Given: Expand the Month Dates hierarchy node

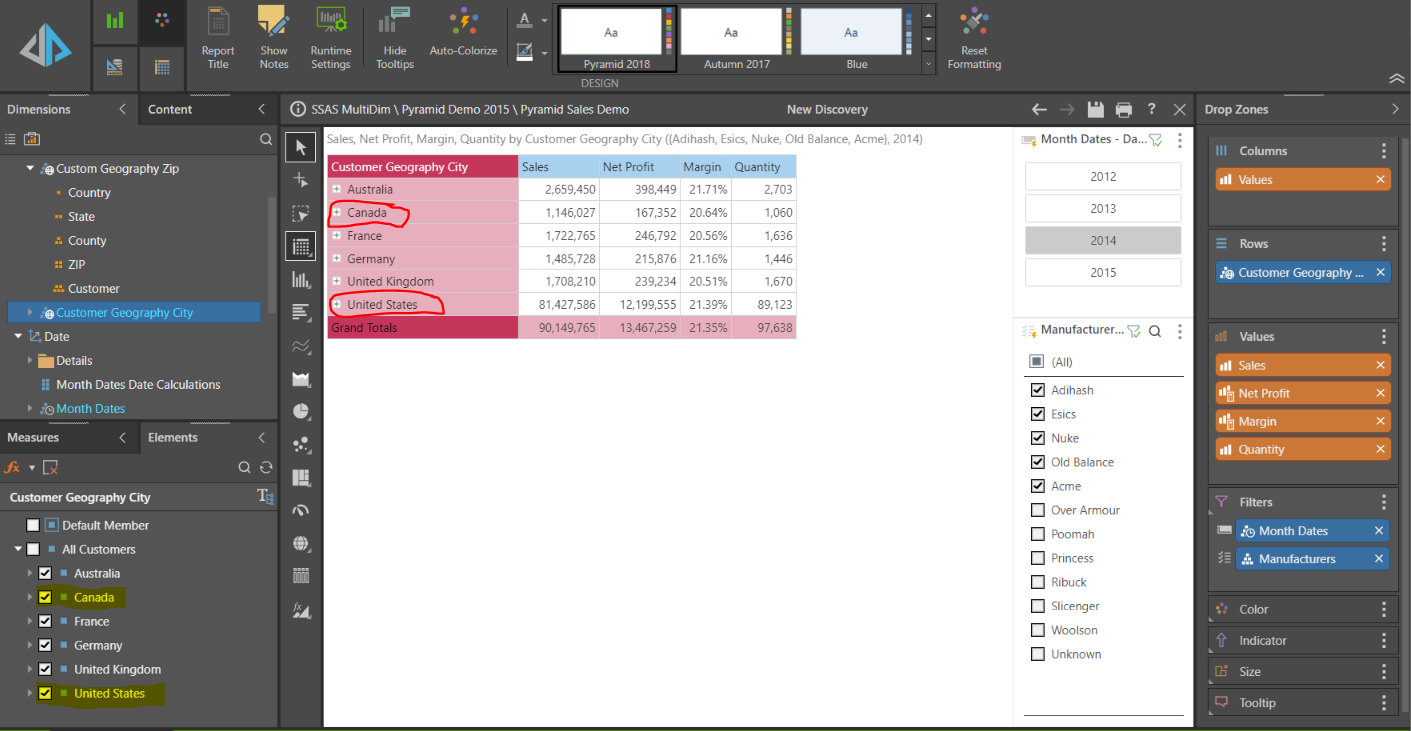Looking at the screenshot, I should [x=30, y=408].
